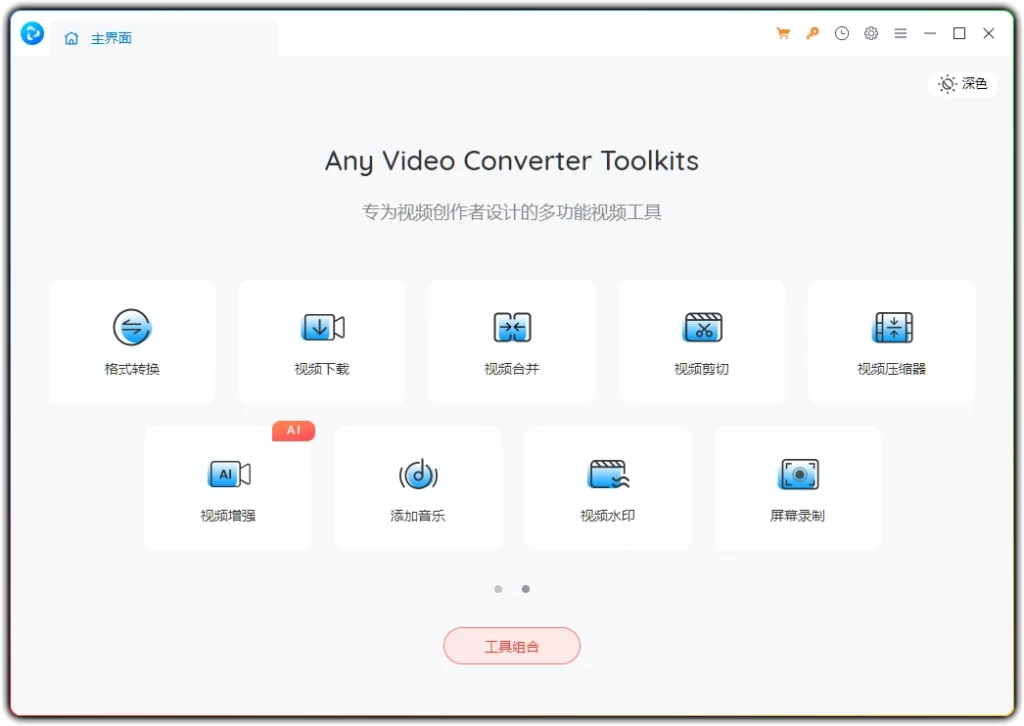Click the 格式转换 label text
This screenshot has height=726, width=1024.
(x=132, y=369)
